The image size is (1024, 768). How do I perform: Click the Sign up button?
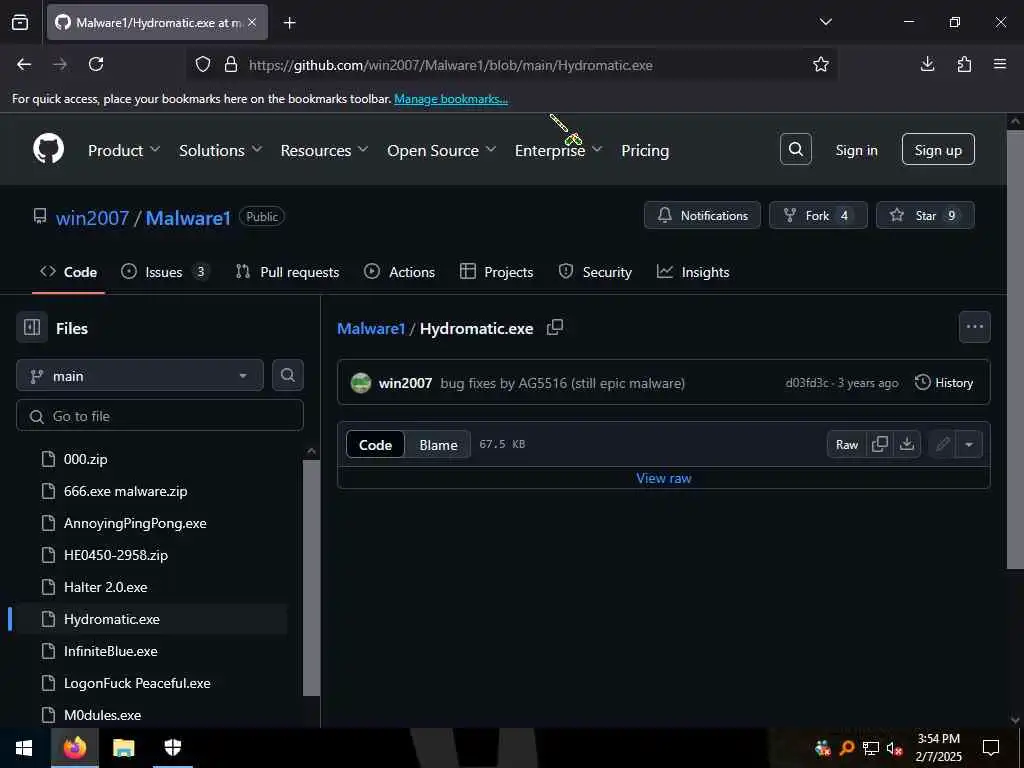point(938,150)
